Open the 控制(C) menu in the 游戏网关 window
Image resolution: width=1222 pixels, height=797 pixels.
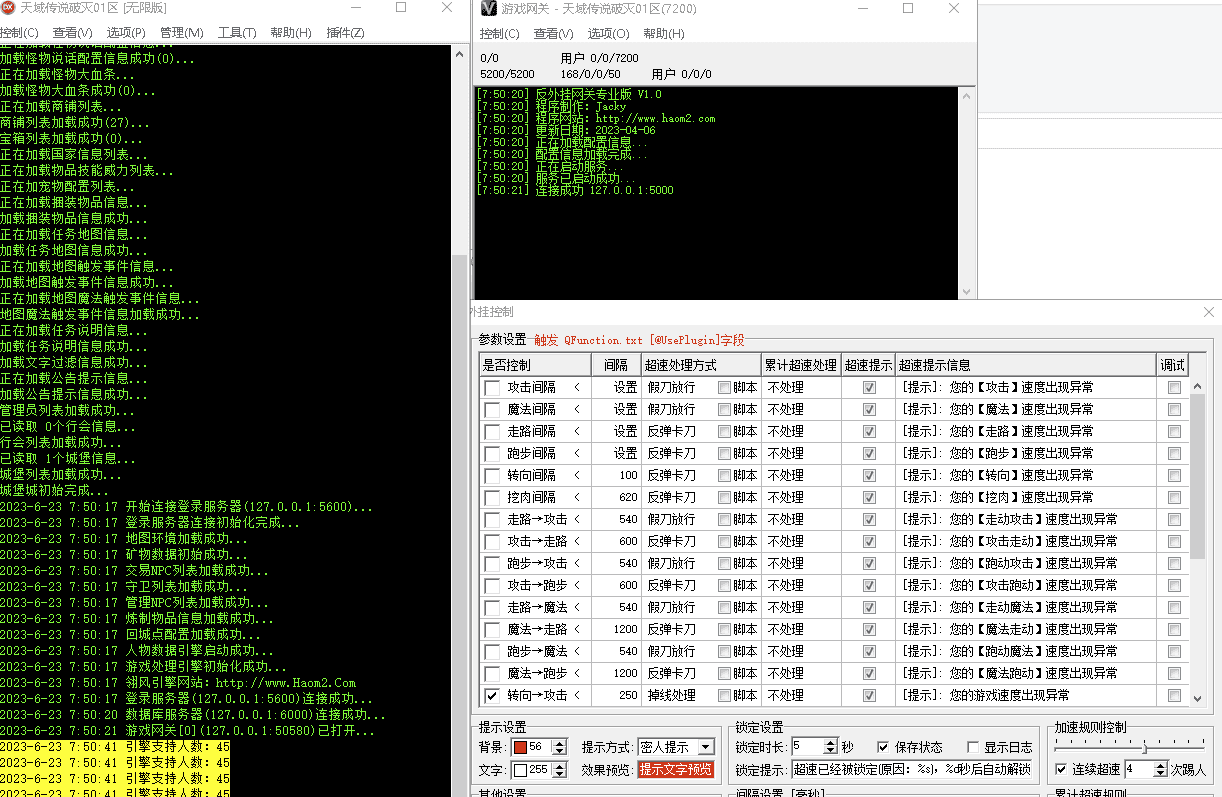tap(499, 33)
